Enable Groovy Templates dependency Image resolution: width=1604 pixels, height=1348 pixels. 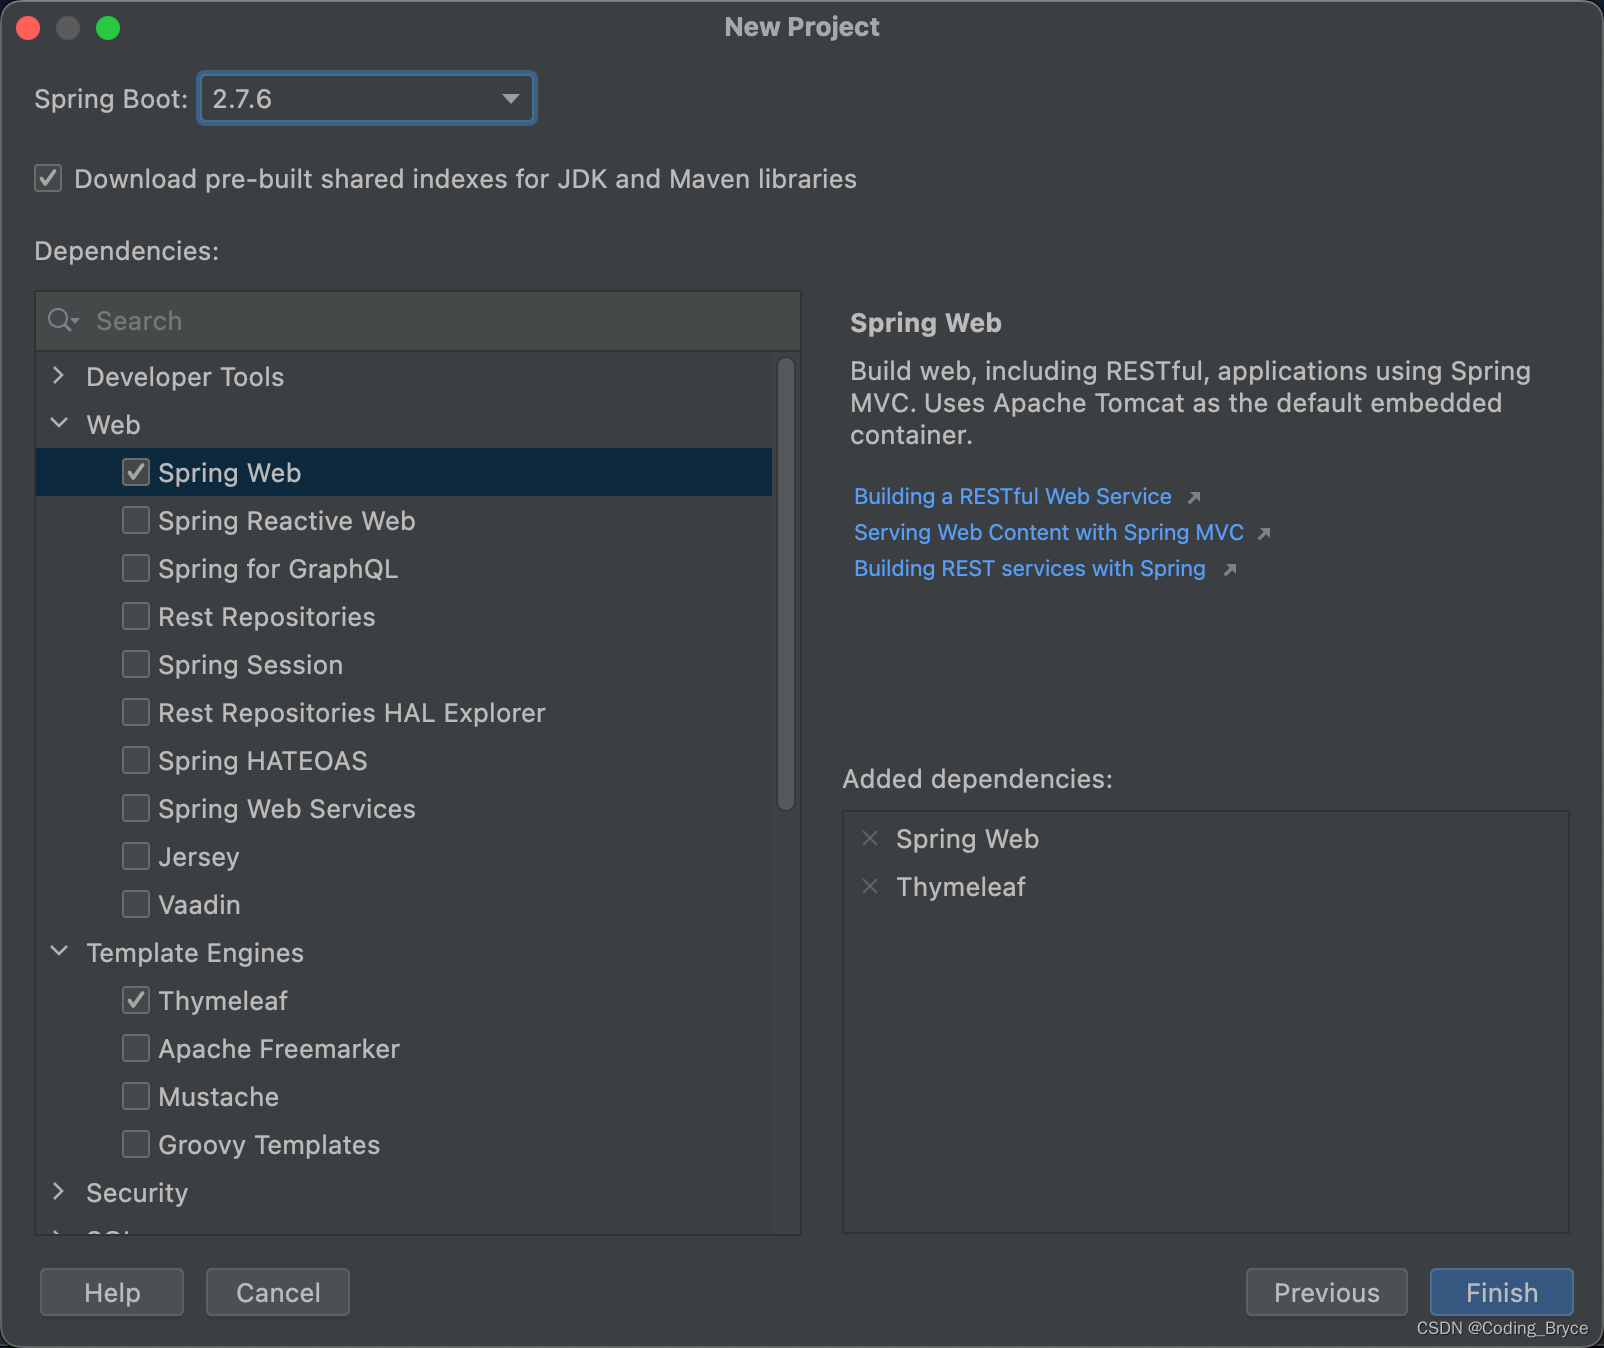[136, 1144]
